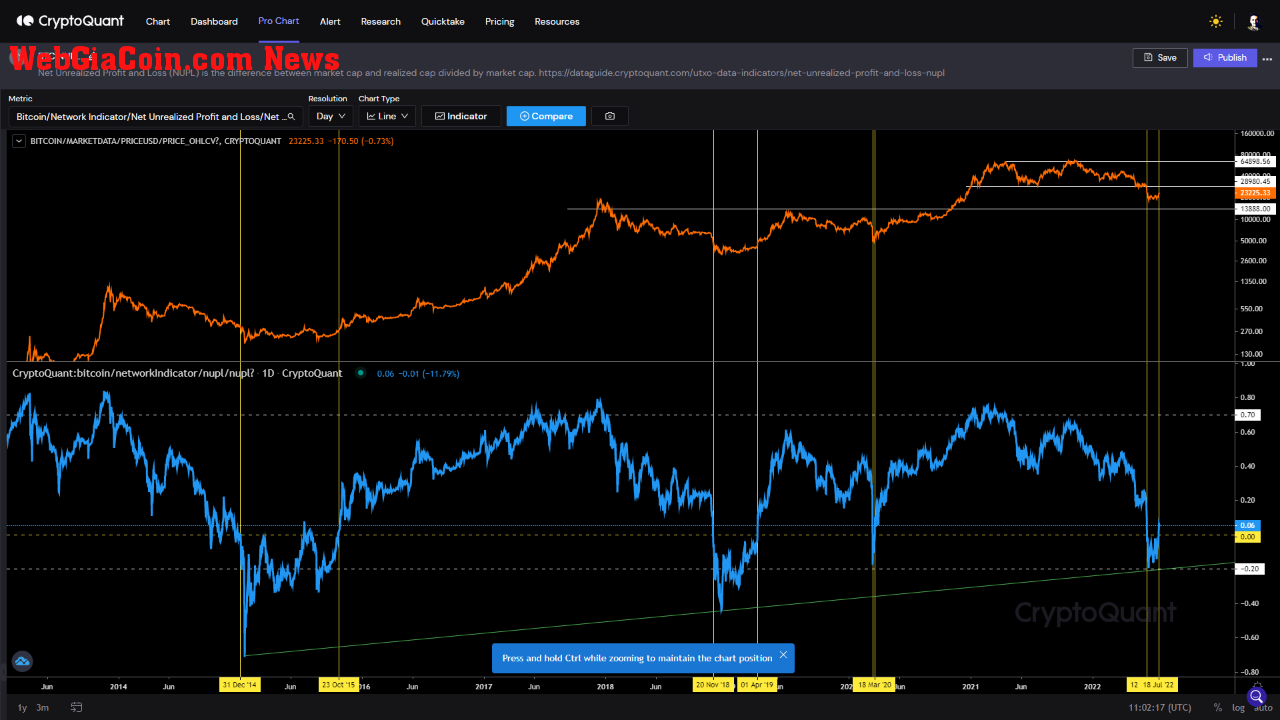Collapse the price series legend chevron
Screen dimensions: 1280x720
pyautogui.click(x=19, y=141)
